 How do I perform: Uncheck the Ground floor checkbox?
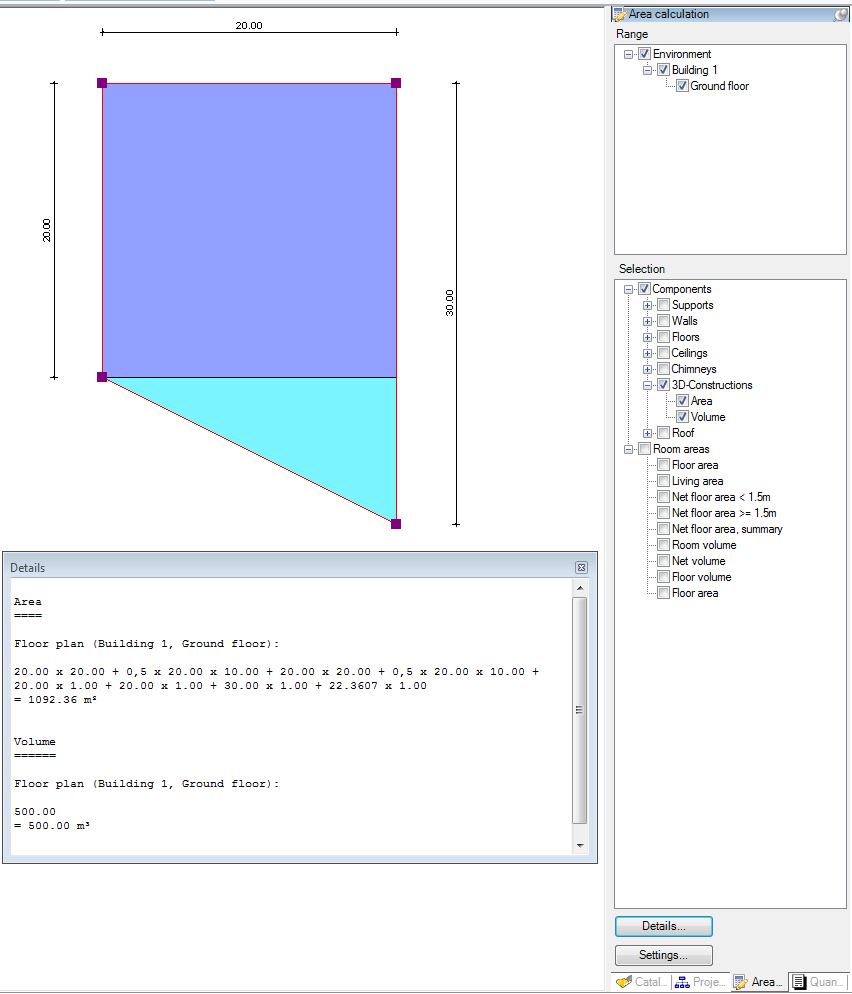(682, 86)
